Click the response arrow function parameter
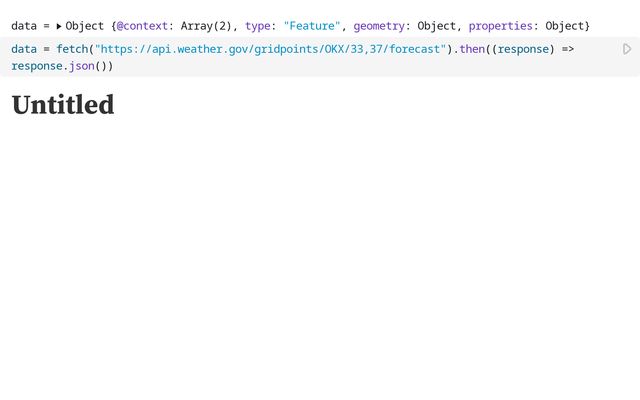This screenshot has width=640, height=400. click(526, 49)
